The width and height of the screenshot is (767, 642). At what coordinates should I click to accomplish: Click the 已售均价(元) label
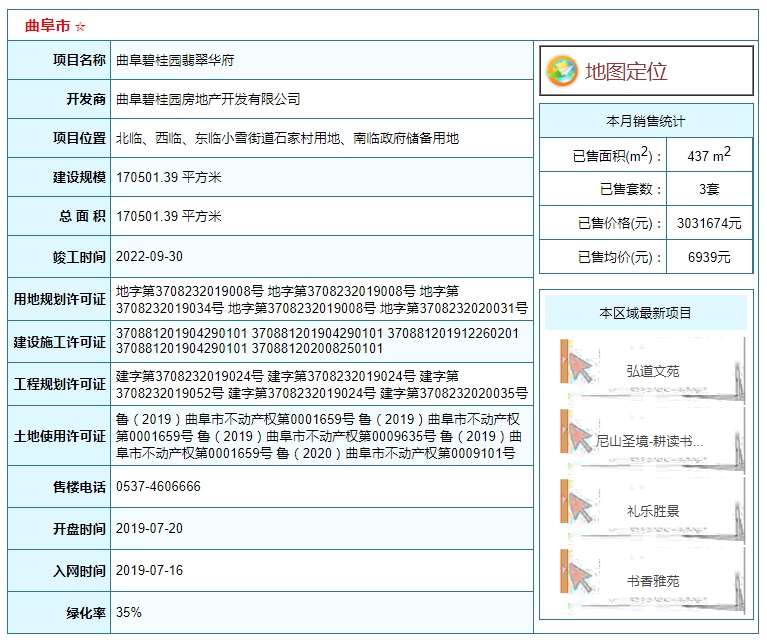tap(620, 257)
